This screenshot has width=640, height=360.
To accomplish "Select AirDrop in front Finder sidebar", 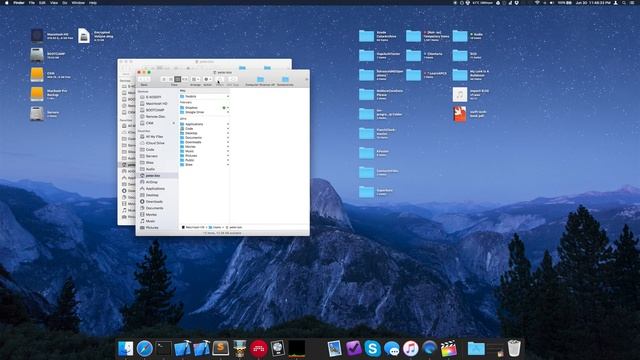I will pyautogui.click(x=157, y=182).
